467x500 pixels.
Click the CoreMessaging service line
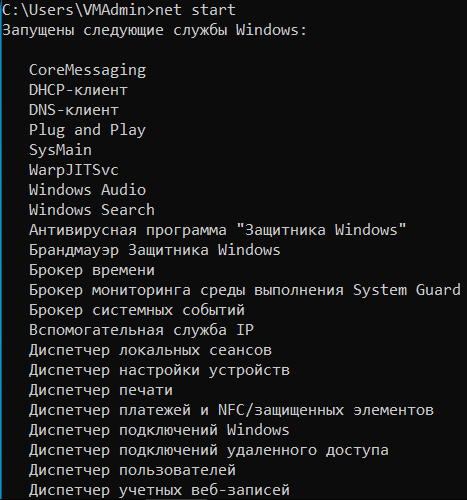click(87, 70)
